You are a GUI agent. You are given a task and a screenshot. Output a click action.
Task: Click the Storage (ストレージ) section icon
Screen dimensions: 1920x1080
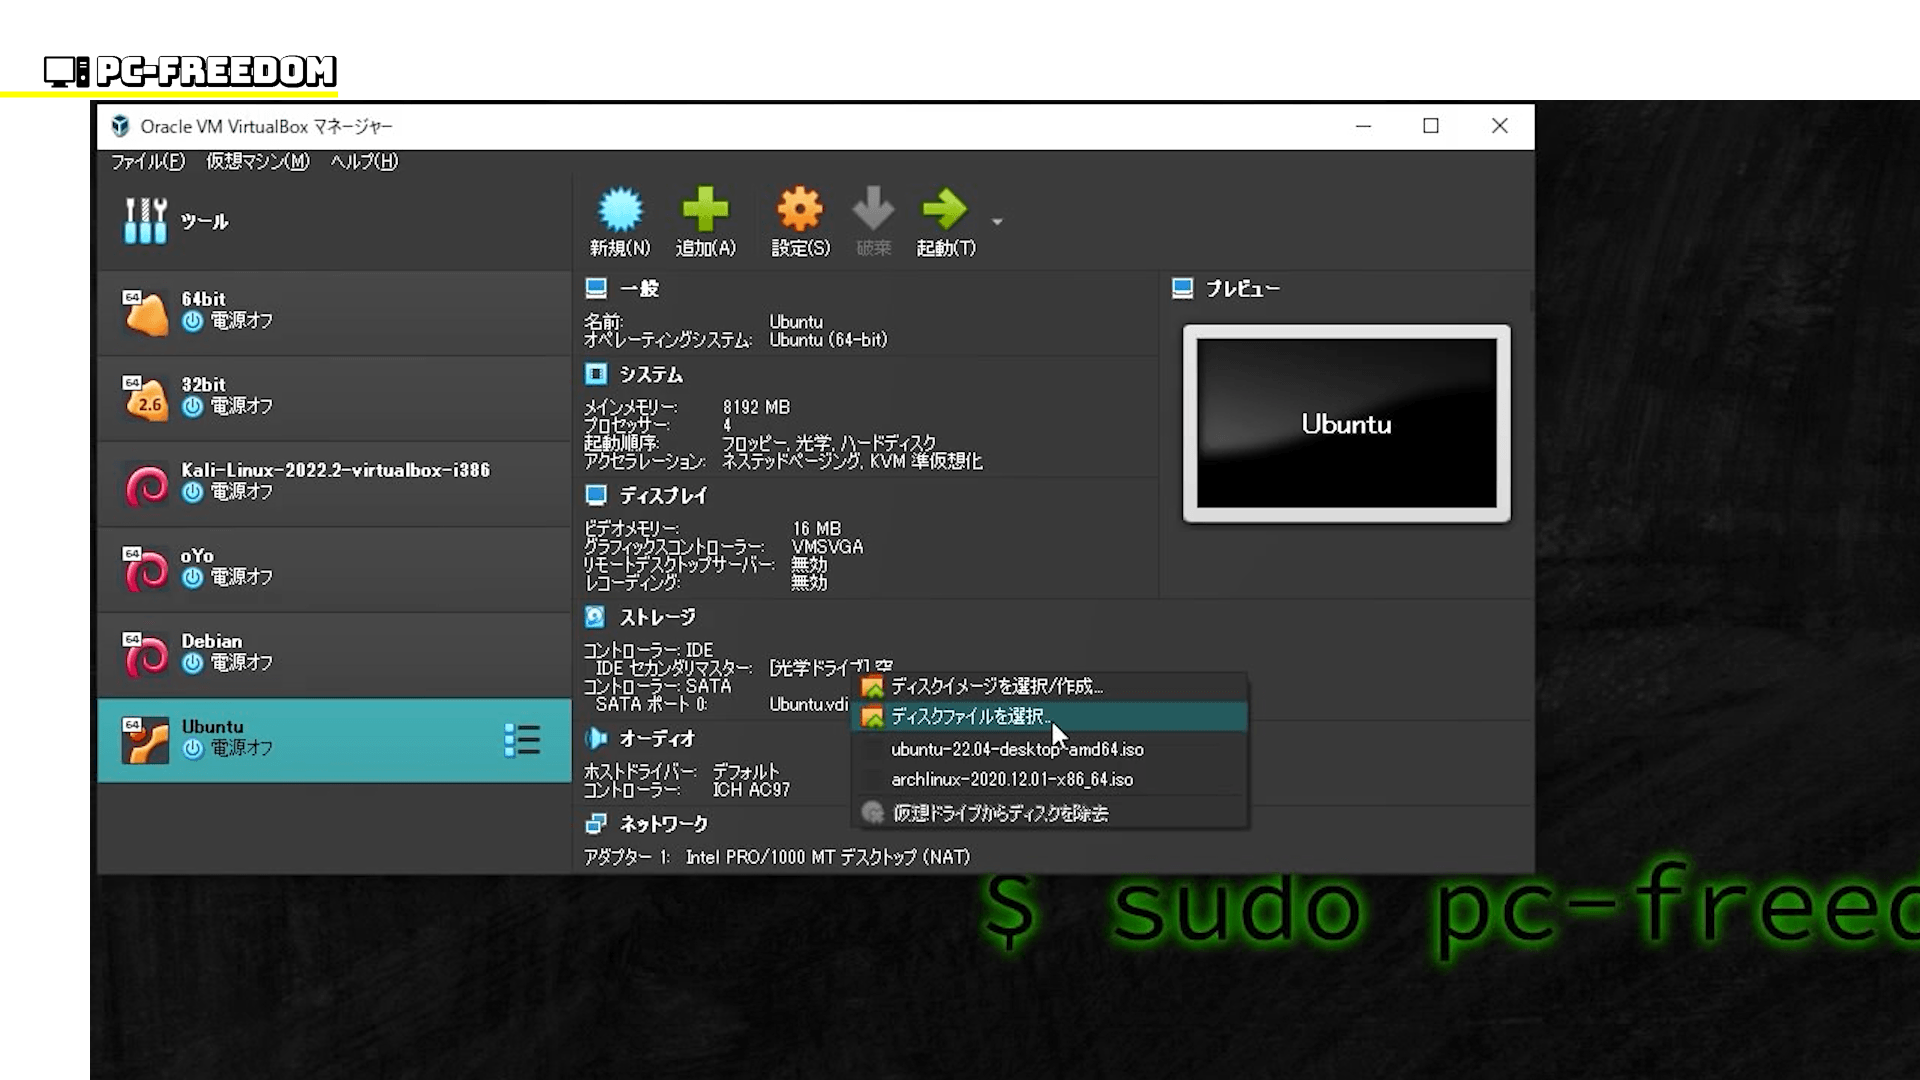(595, 617)
